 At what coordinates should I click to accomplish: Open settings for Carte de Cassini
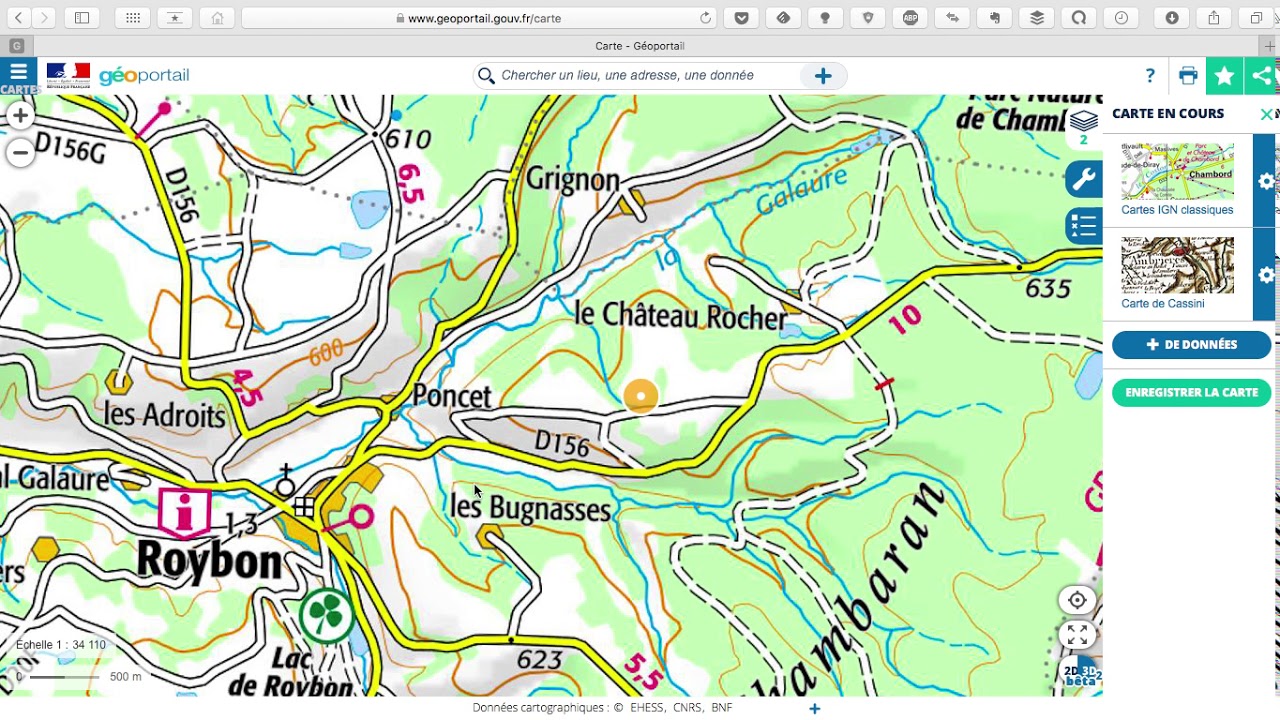1266,275
